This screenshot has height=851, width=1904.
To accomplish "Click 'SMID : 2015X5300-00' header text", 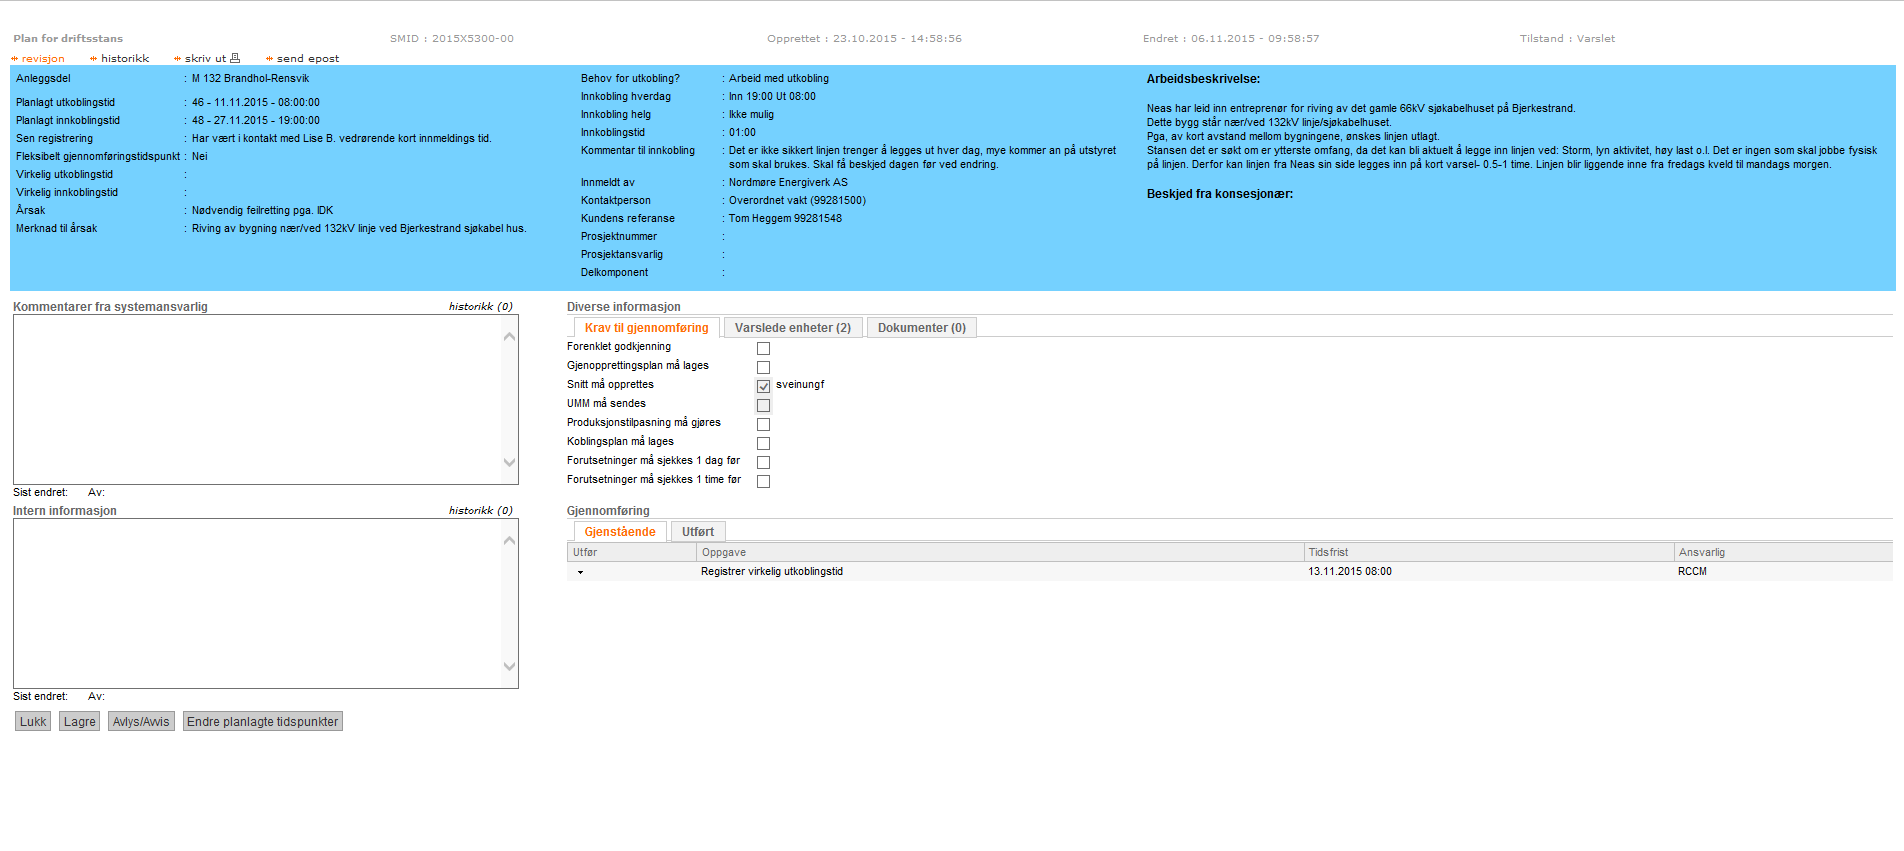I will [452, 39].
